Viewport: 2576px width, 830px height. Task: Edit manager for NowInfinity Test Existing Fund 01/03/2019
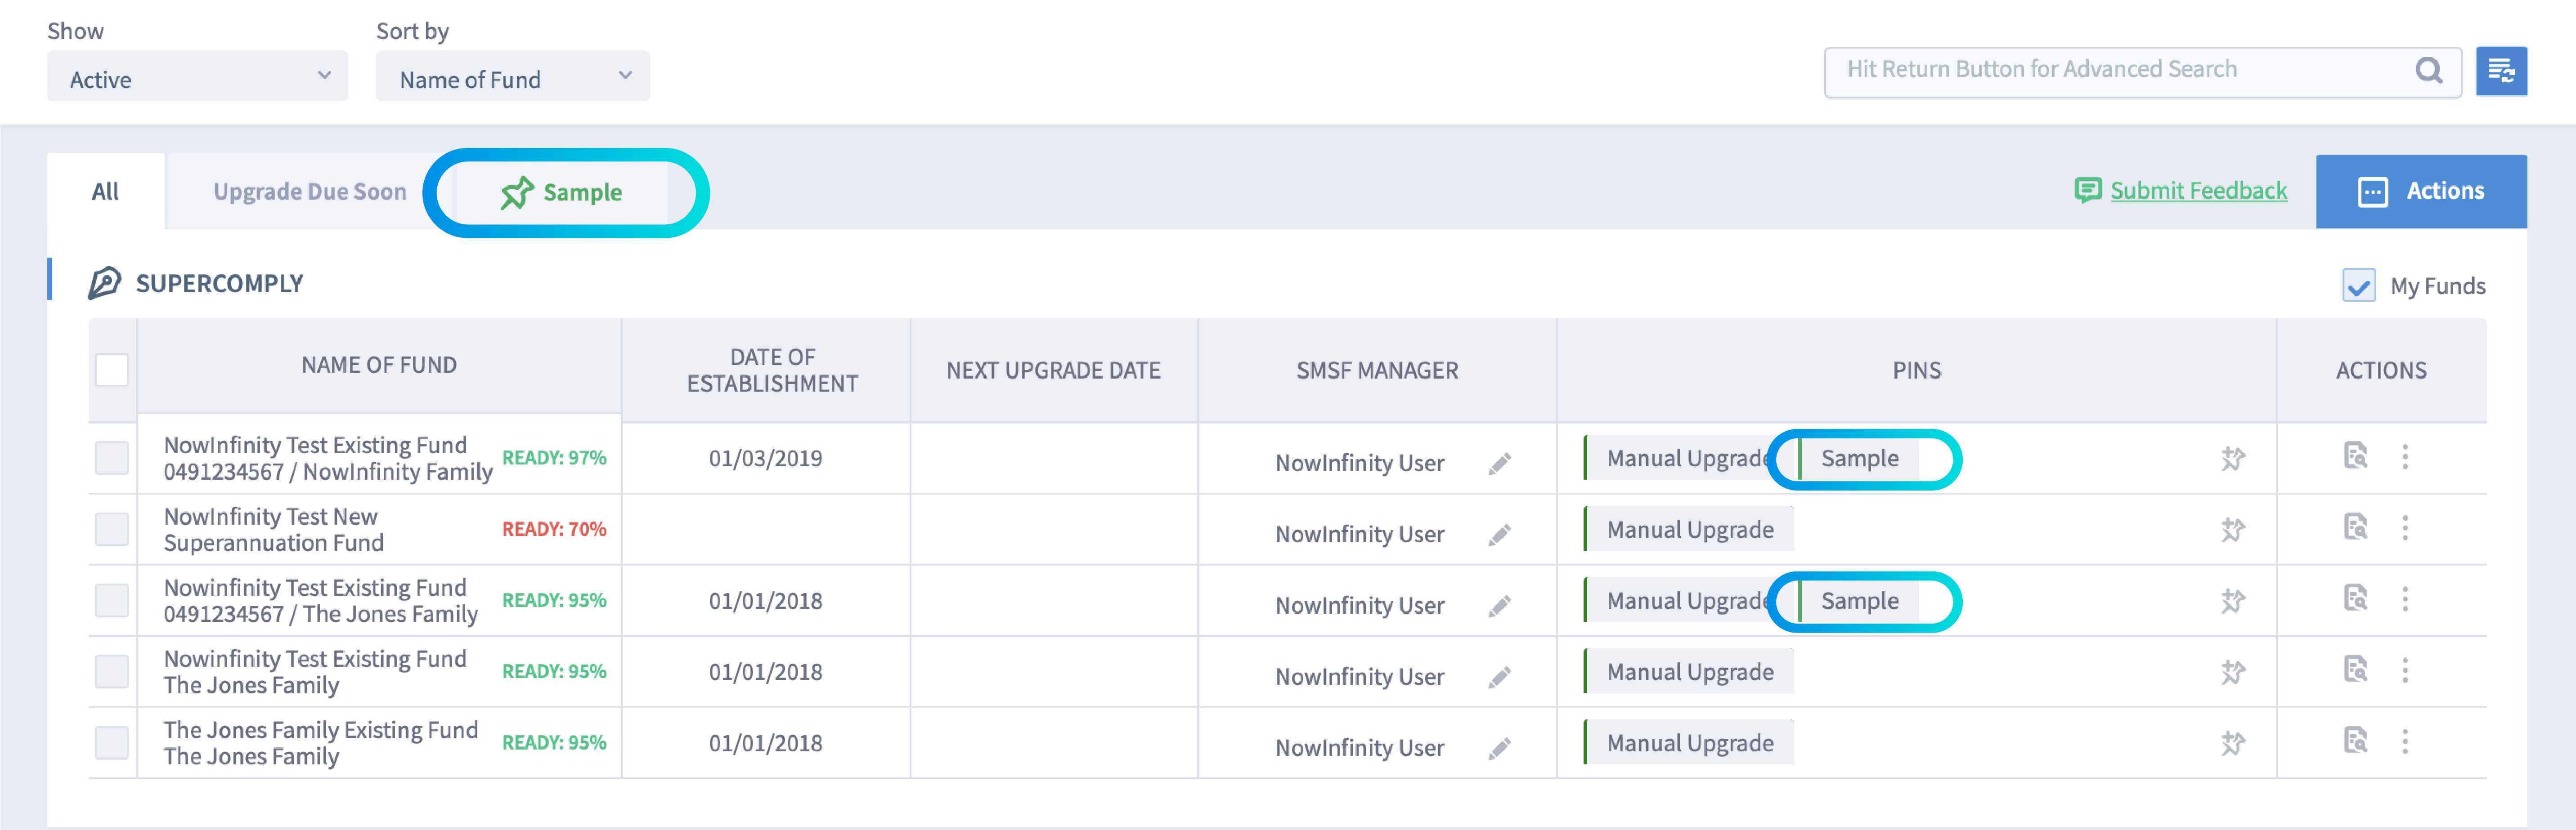point(1499,464)
